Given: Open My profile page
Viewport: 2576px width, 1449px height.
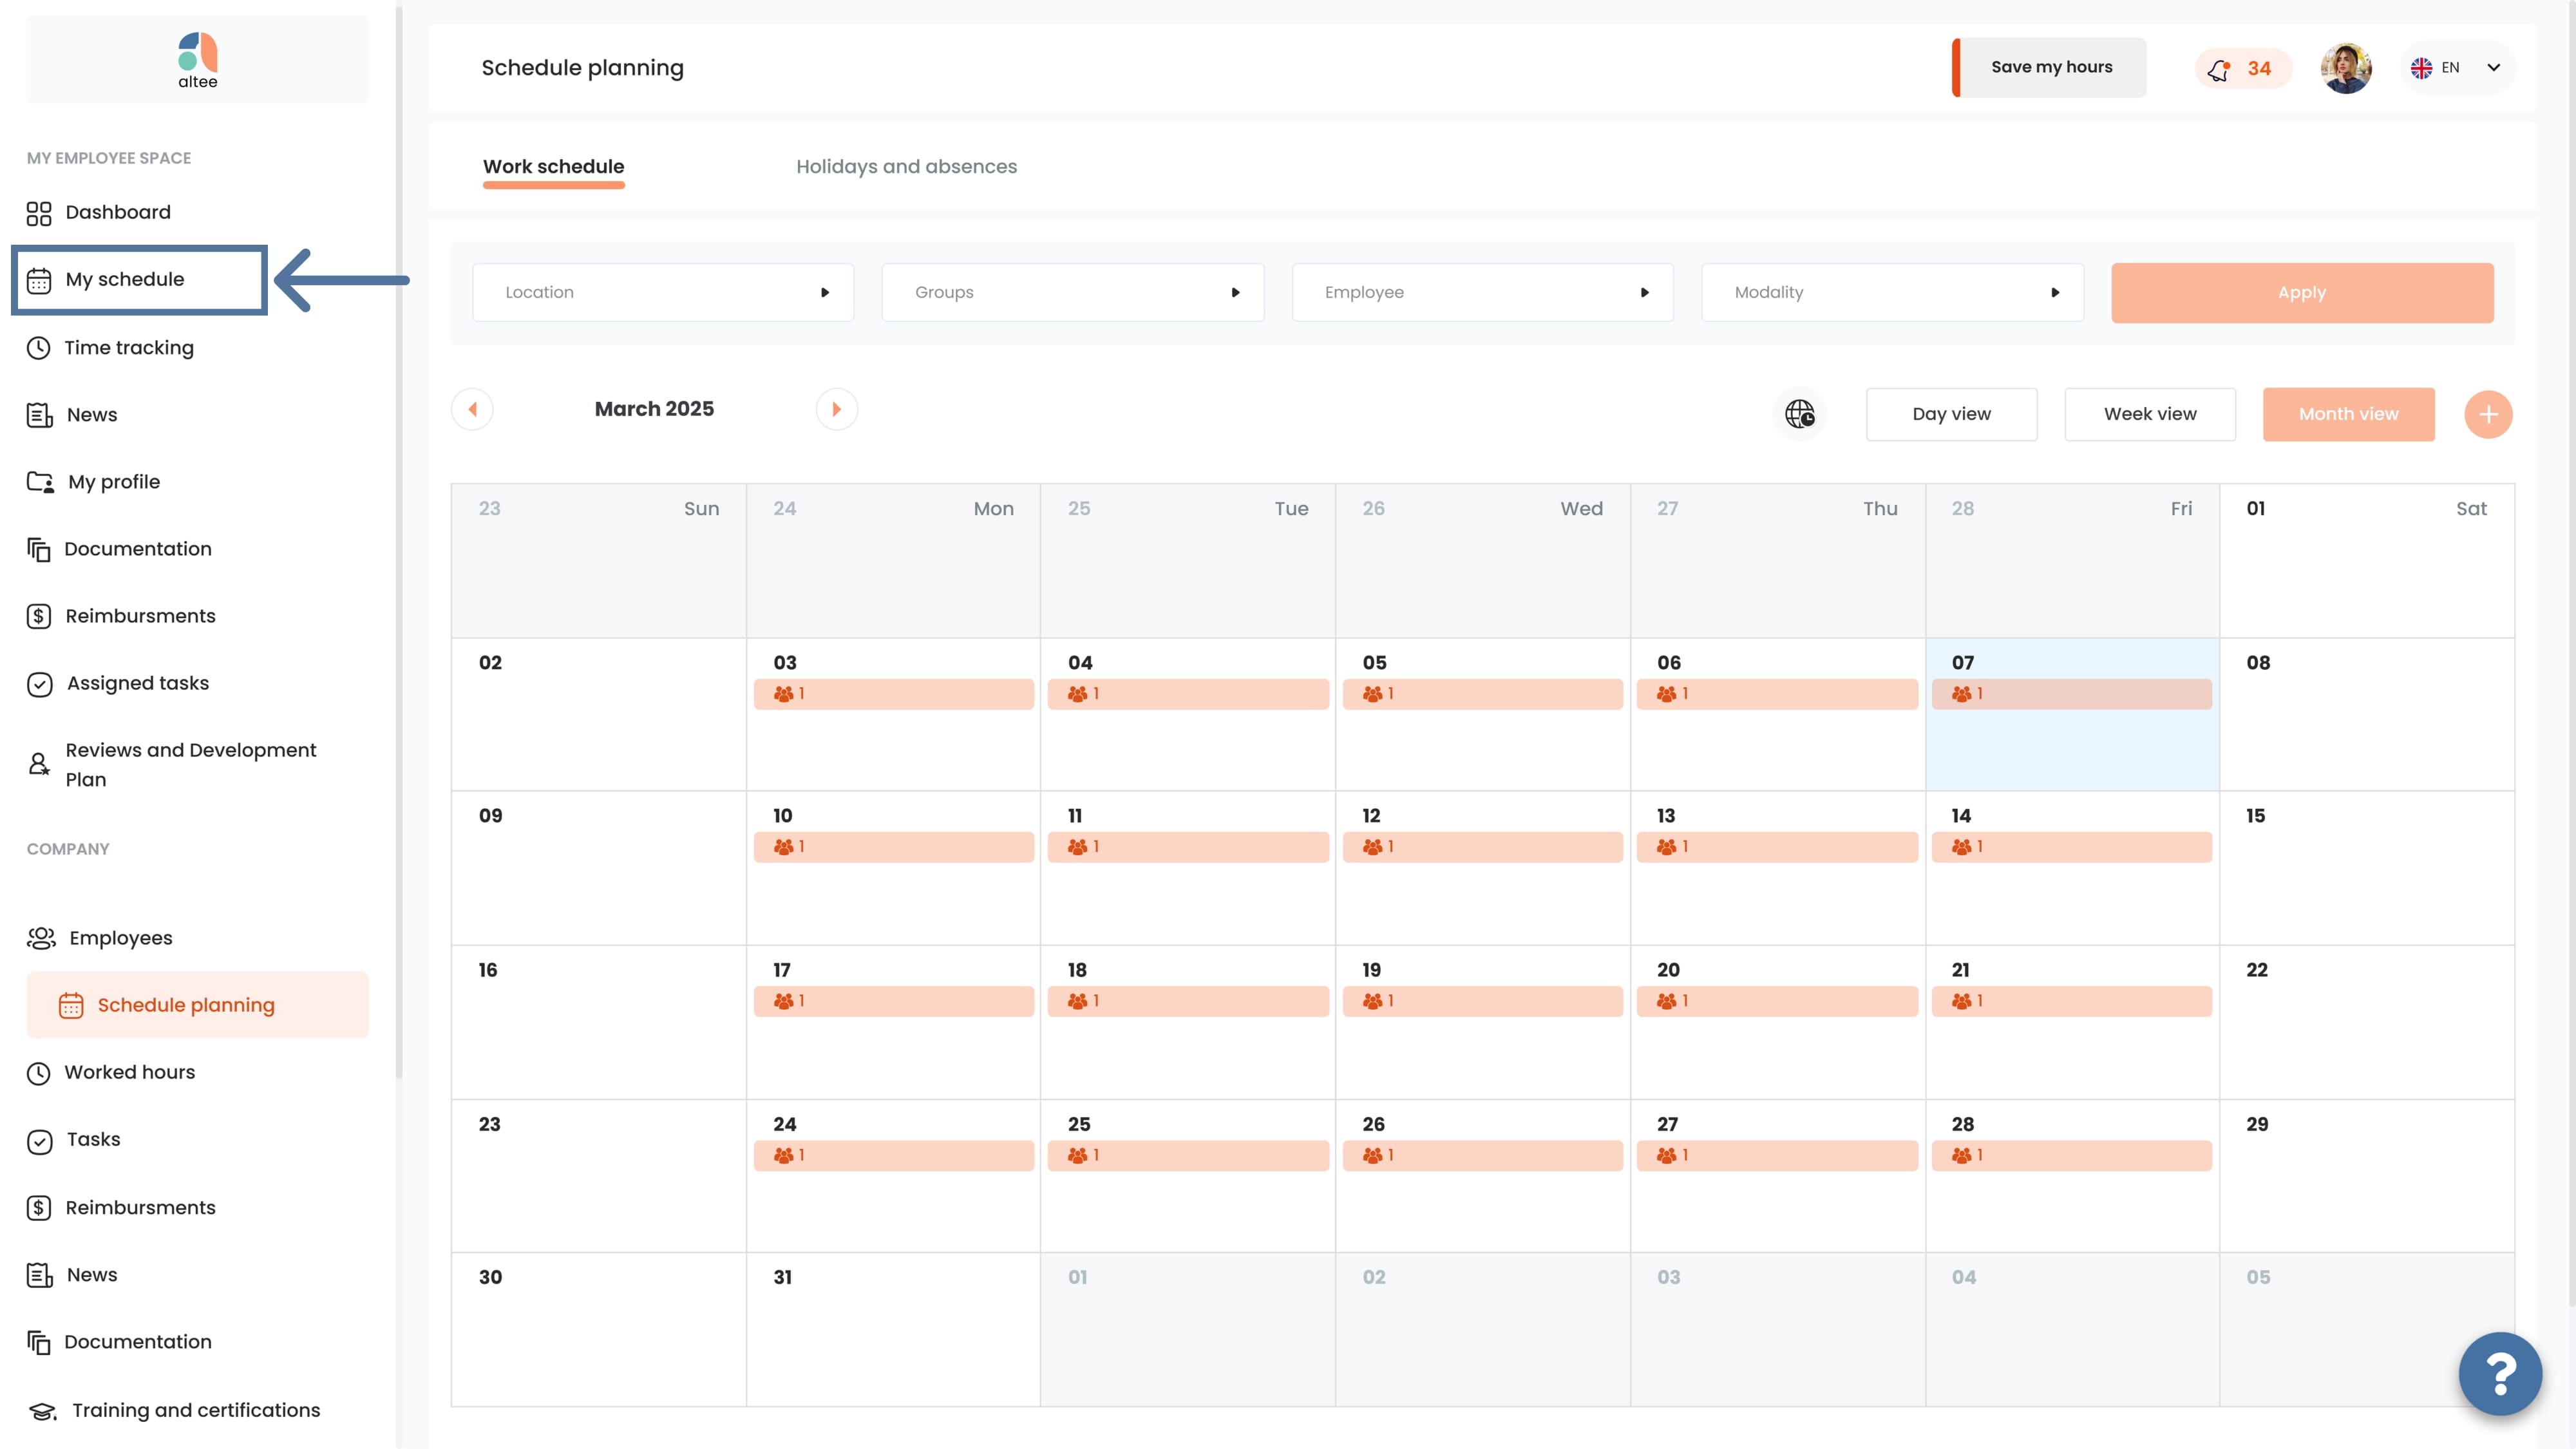Looking at the screenshot, I should coord(93,482).
